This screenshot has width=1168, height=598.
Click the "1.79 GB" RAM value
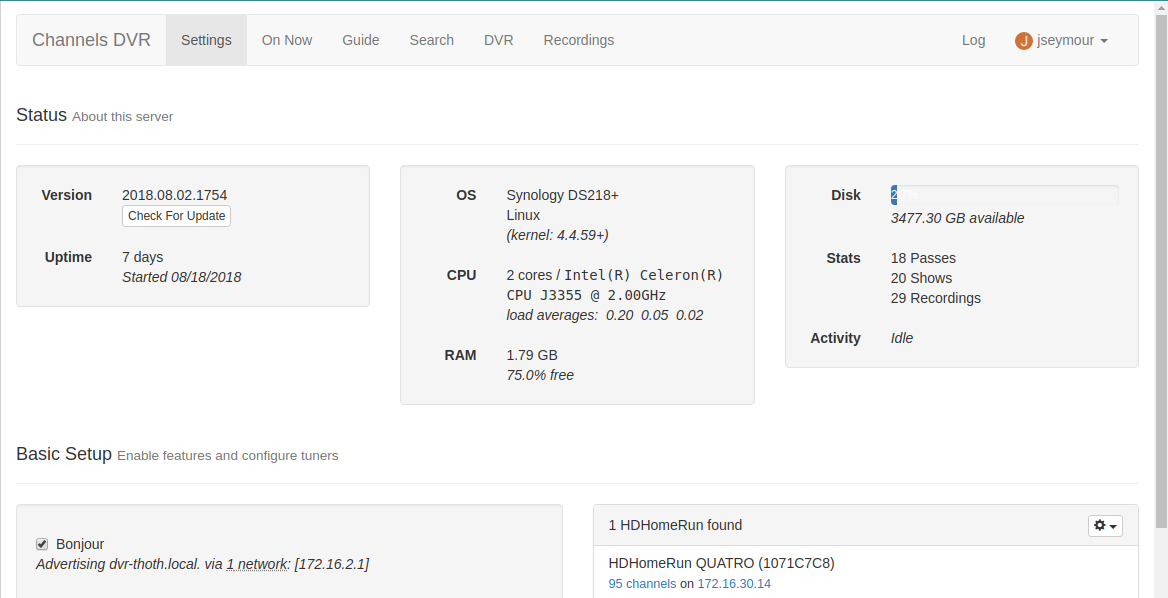(x=532, y=355)
